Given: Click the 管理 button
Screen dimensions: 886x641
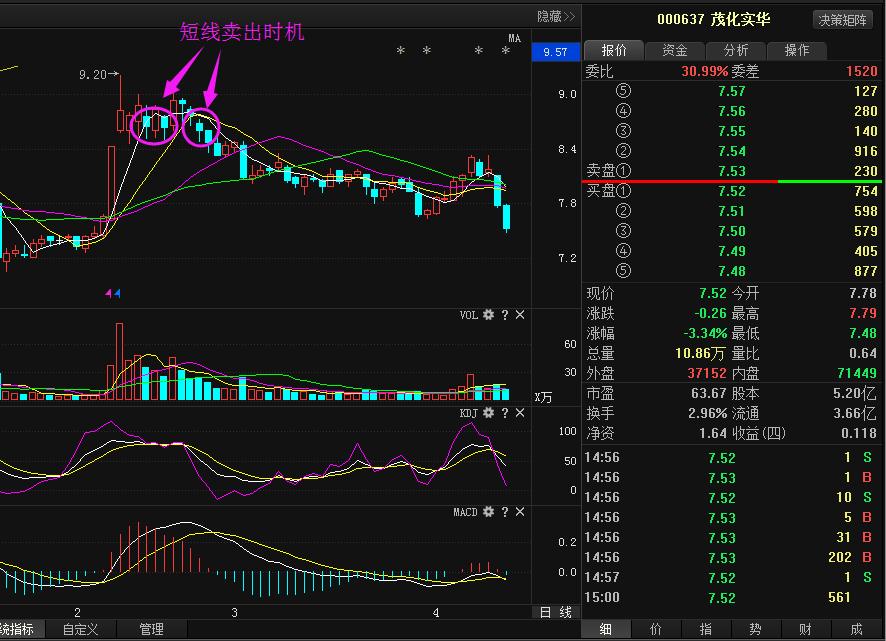Looking at the screenshot, I should point(152,629).
